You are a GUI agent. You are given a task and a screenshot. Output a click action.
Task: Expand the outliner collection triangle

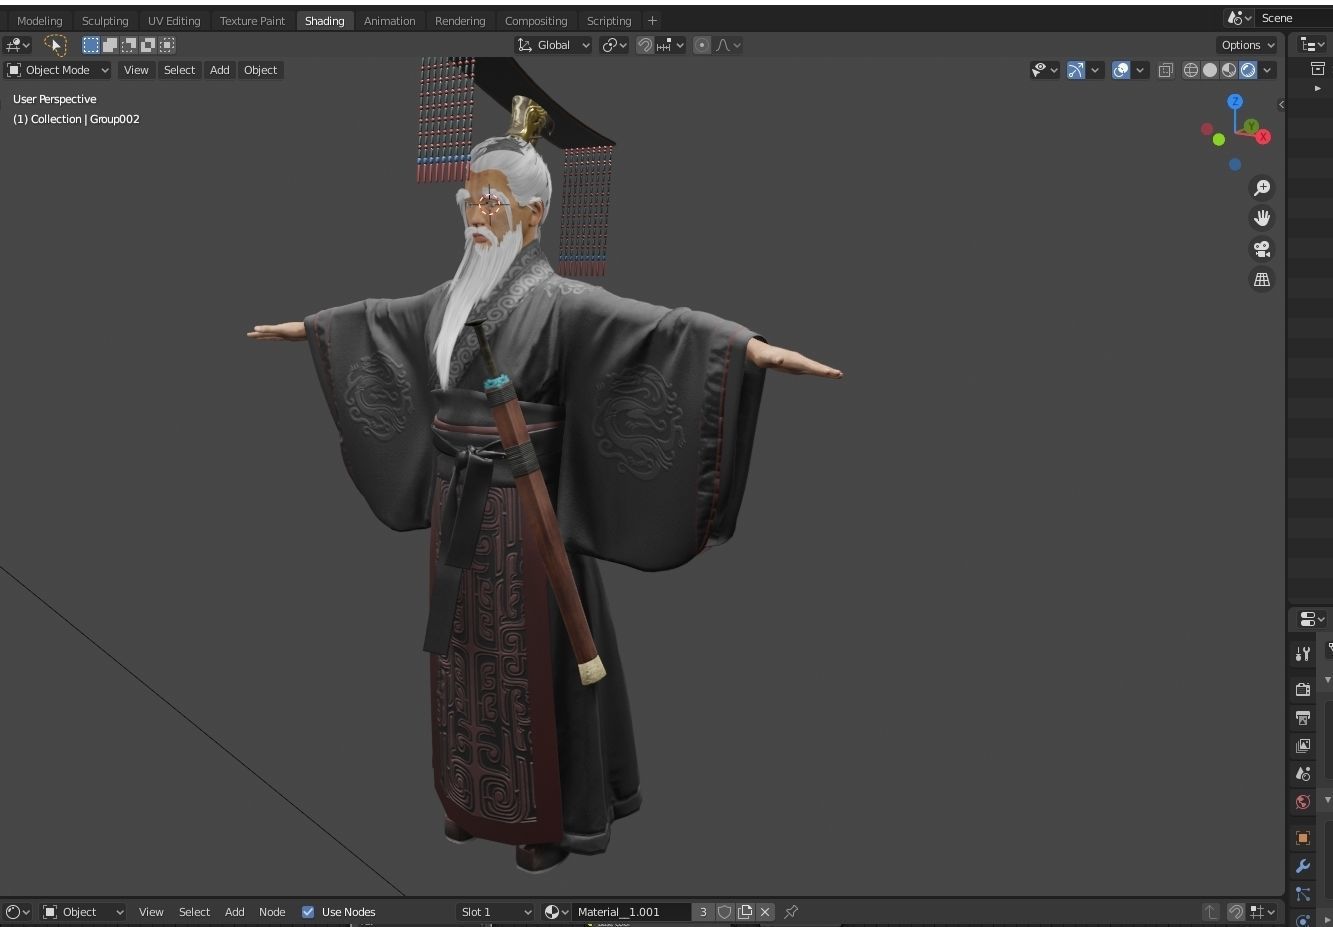(1317, 88)
